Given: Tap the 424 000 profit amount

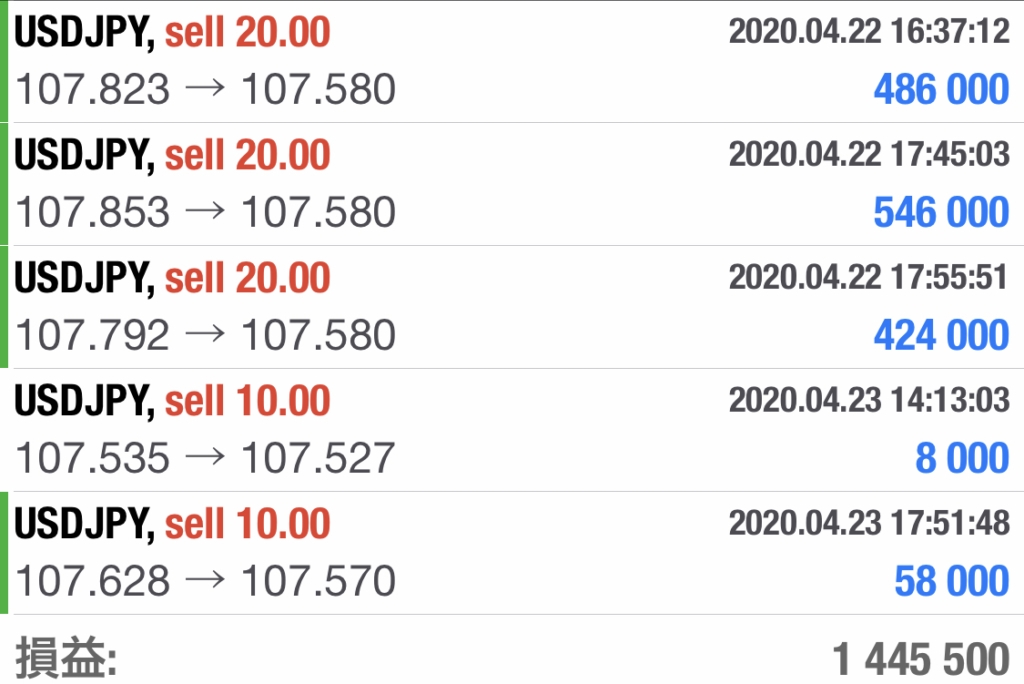Looking at the screenshot, I should [941, 334].
